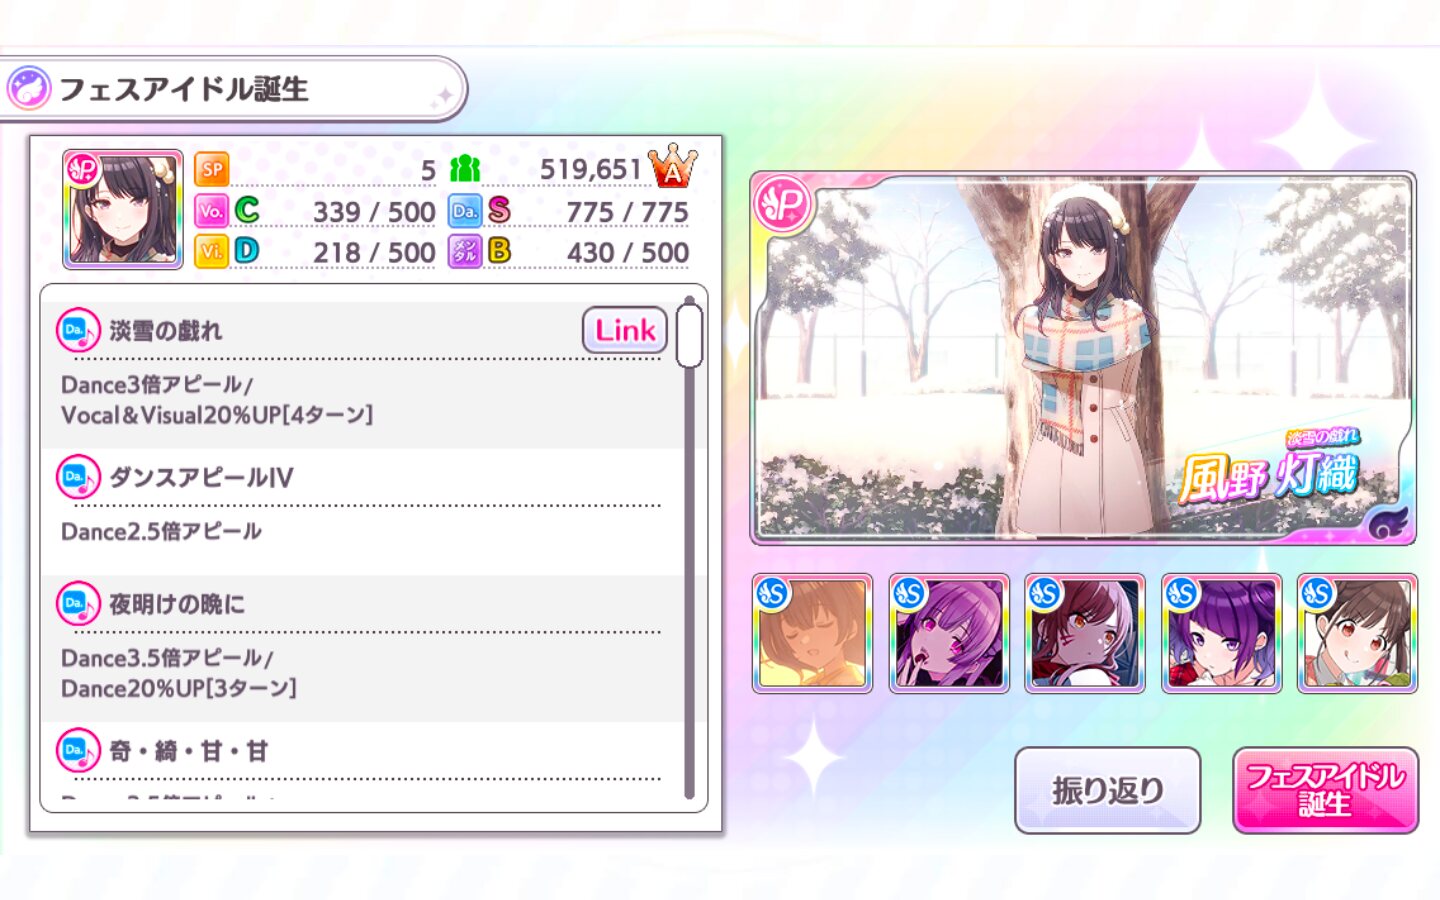Click the 風野灯織 large card illustration
The image size is (1440, 900).
coord(1083,358)
